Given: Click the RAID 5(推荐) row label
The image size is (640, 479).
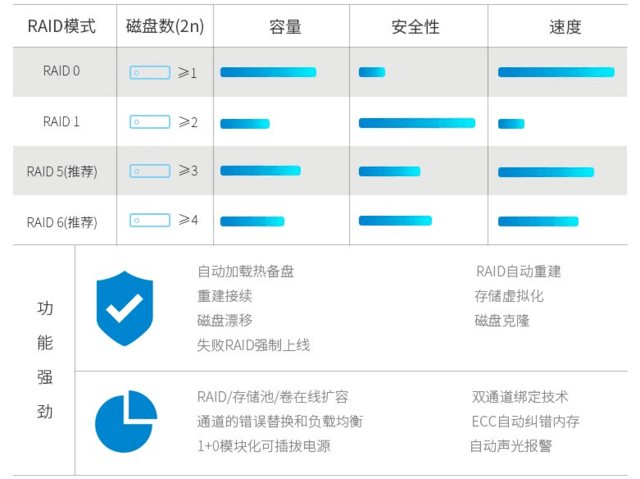Looking at the screenshot, I should click(x=62, y=171).
